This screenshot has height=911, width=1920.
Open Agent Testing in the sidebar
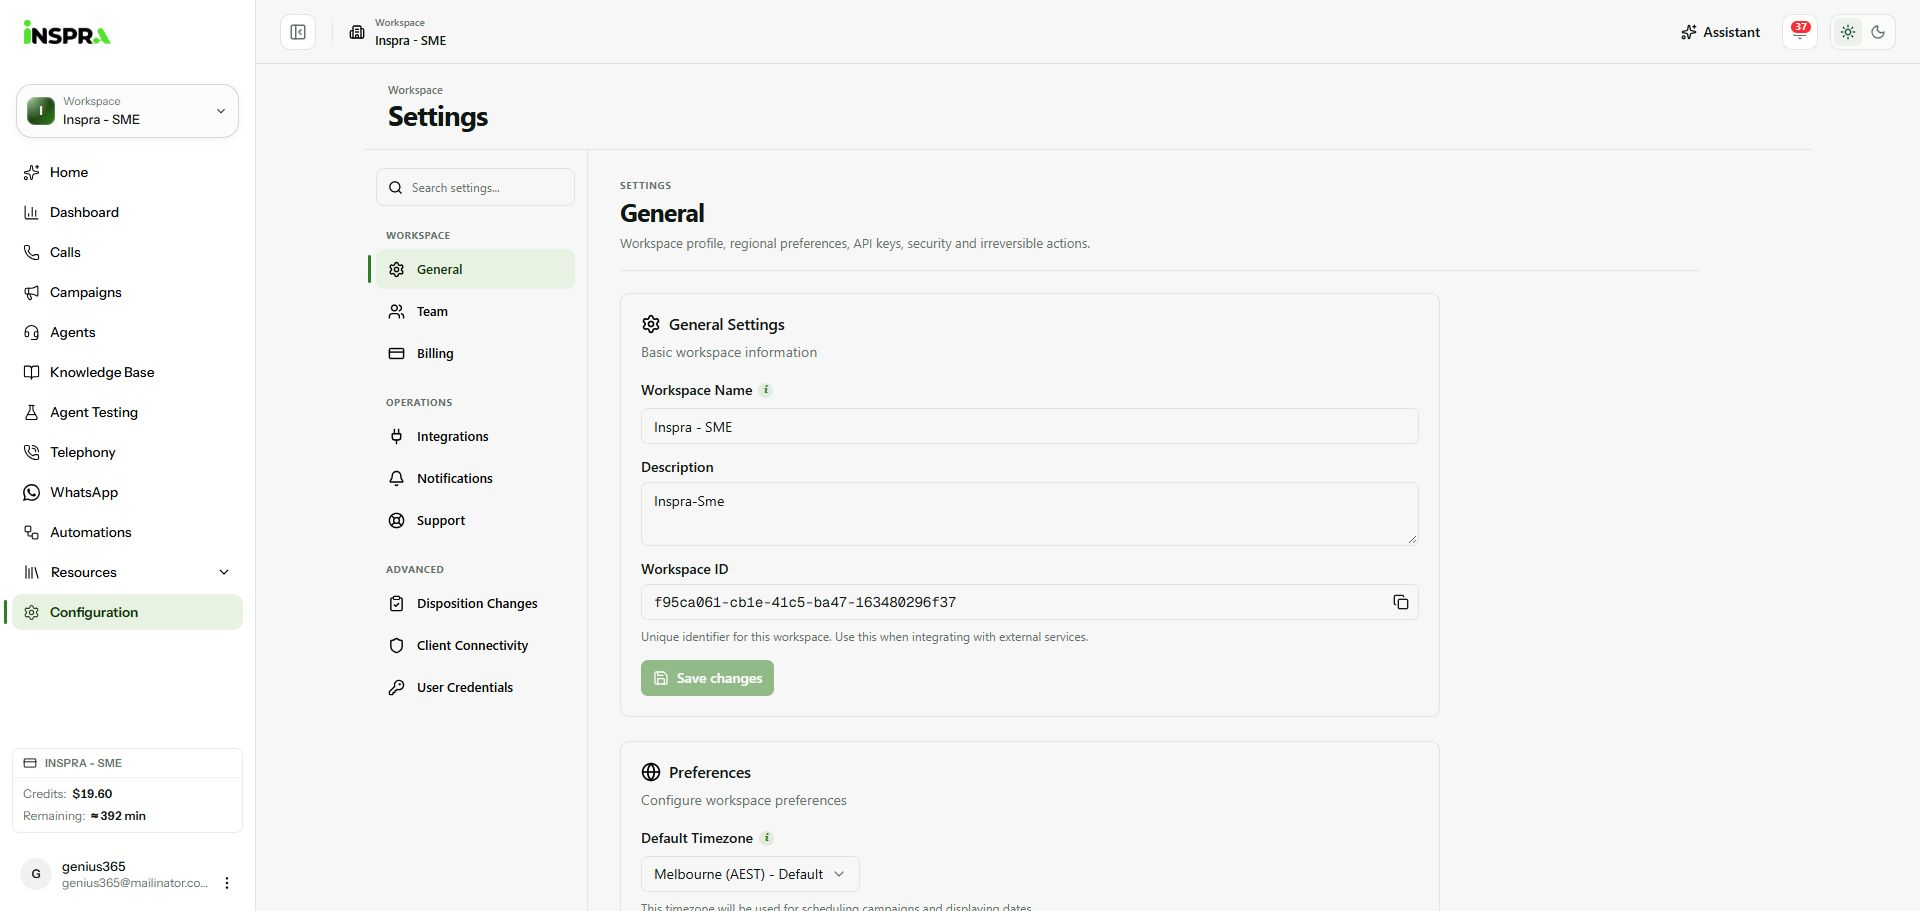click(x=127, y=412)
